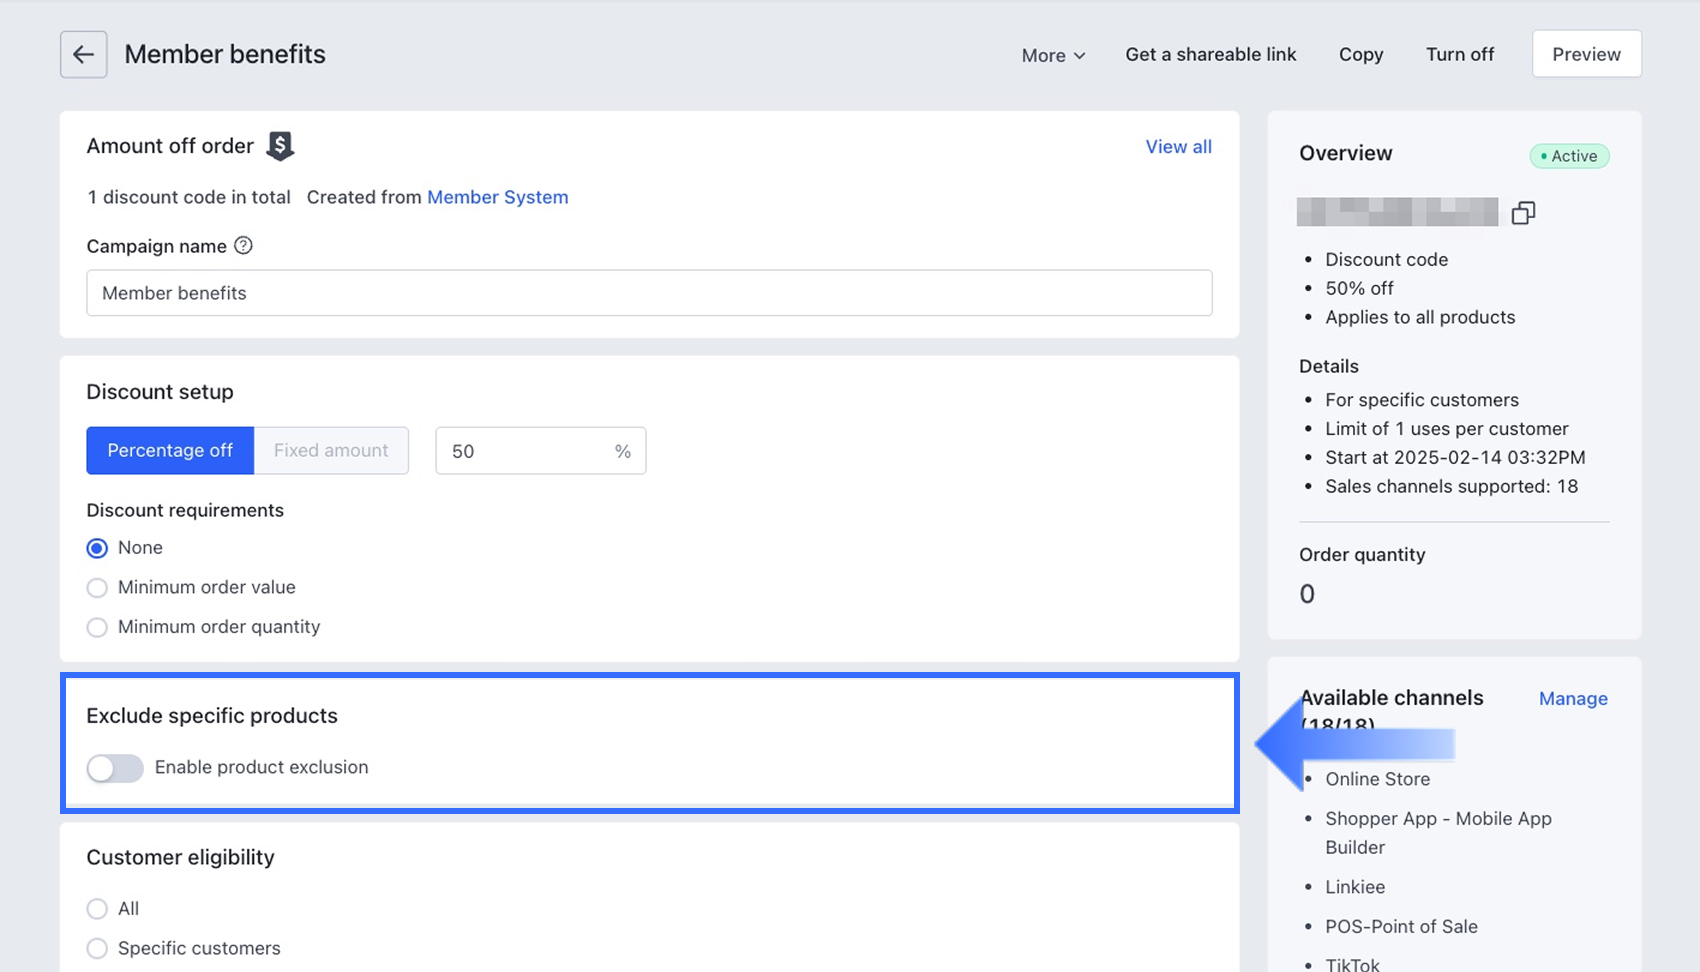Switch to the Fixed amount tab
The height and width of the screenshot is (972, 1700).
pyautogui.click(x=331, y=451)
